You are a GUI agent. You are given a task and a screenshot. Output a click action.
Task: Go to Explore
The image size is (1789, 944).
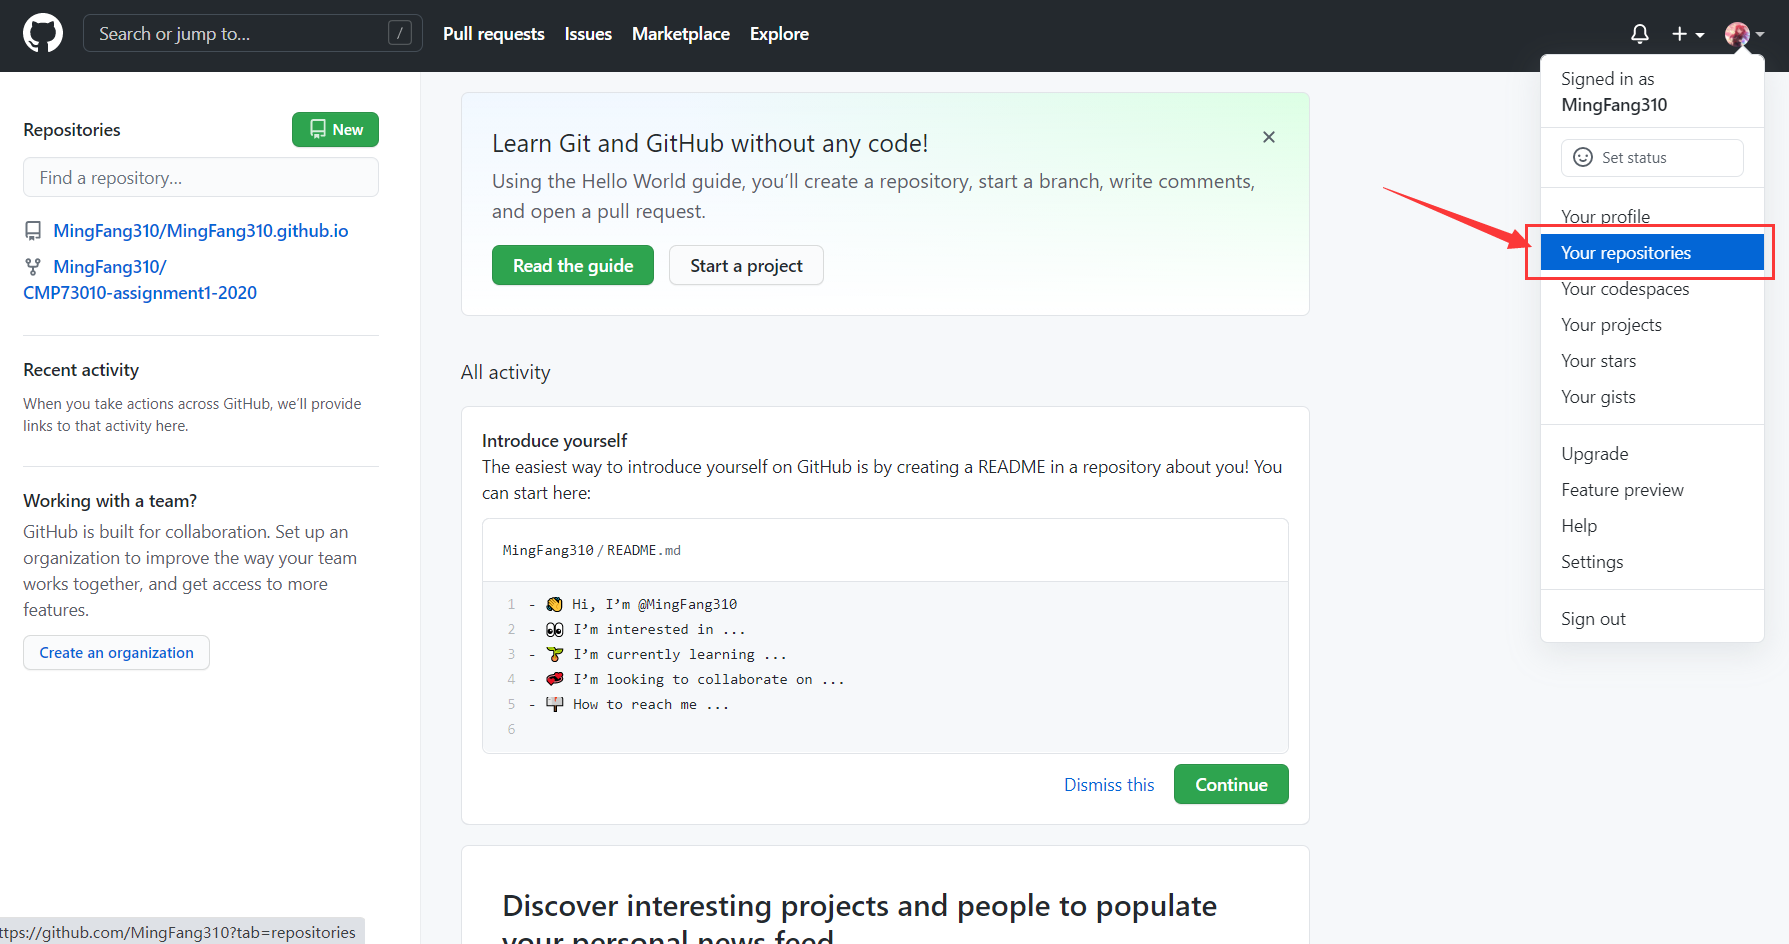[x=779, y=34]
